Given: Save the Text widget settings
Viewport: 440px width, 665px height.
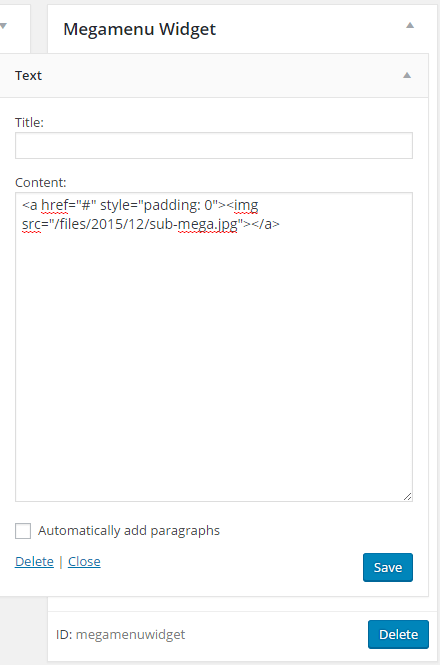Looking at the screenshot, I should click(388, 567).
